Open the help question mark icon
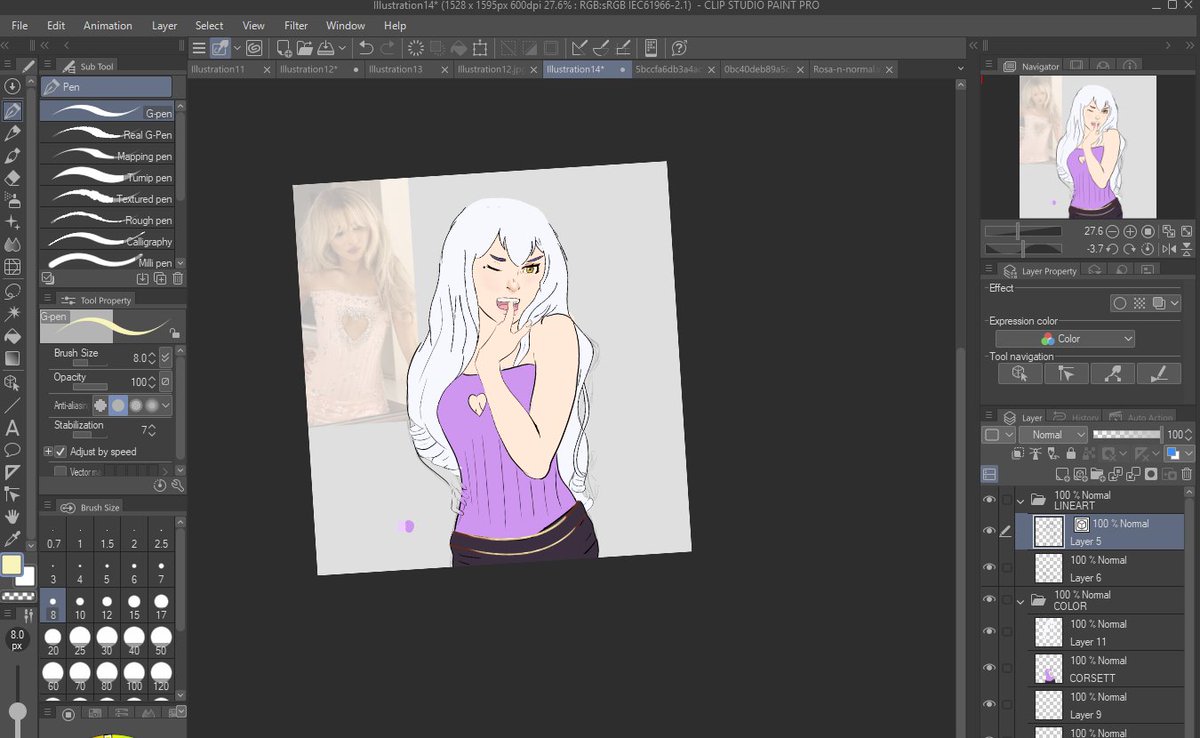 coord(679,47)
